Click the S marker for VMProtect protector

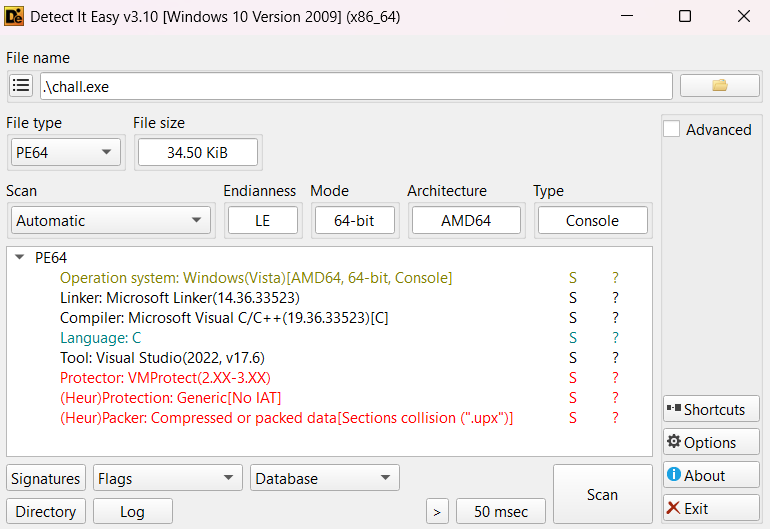(x=573, y=378)
